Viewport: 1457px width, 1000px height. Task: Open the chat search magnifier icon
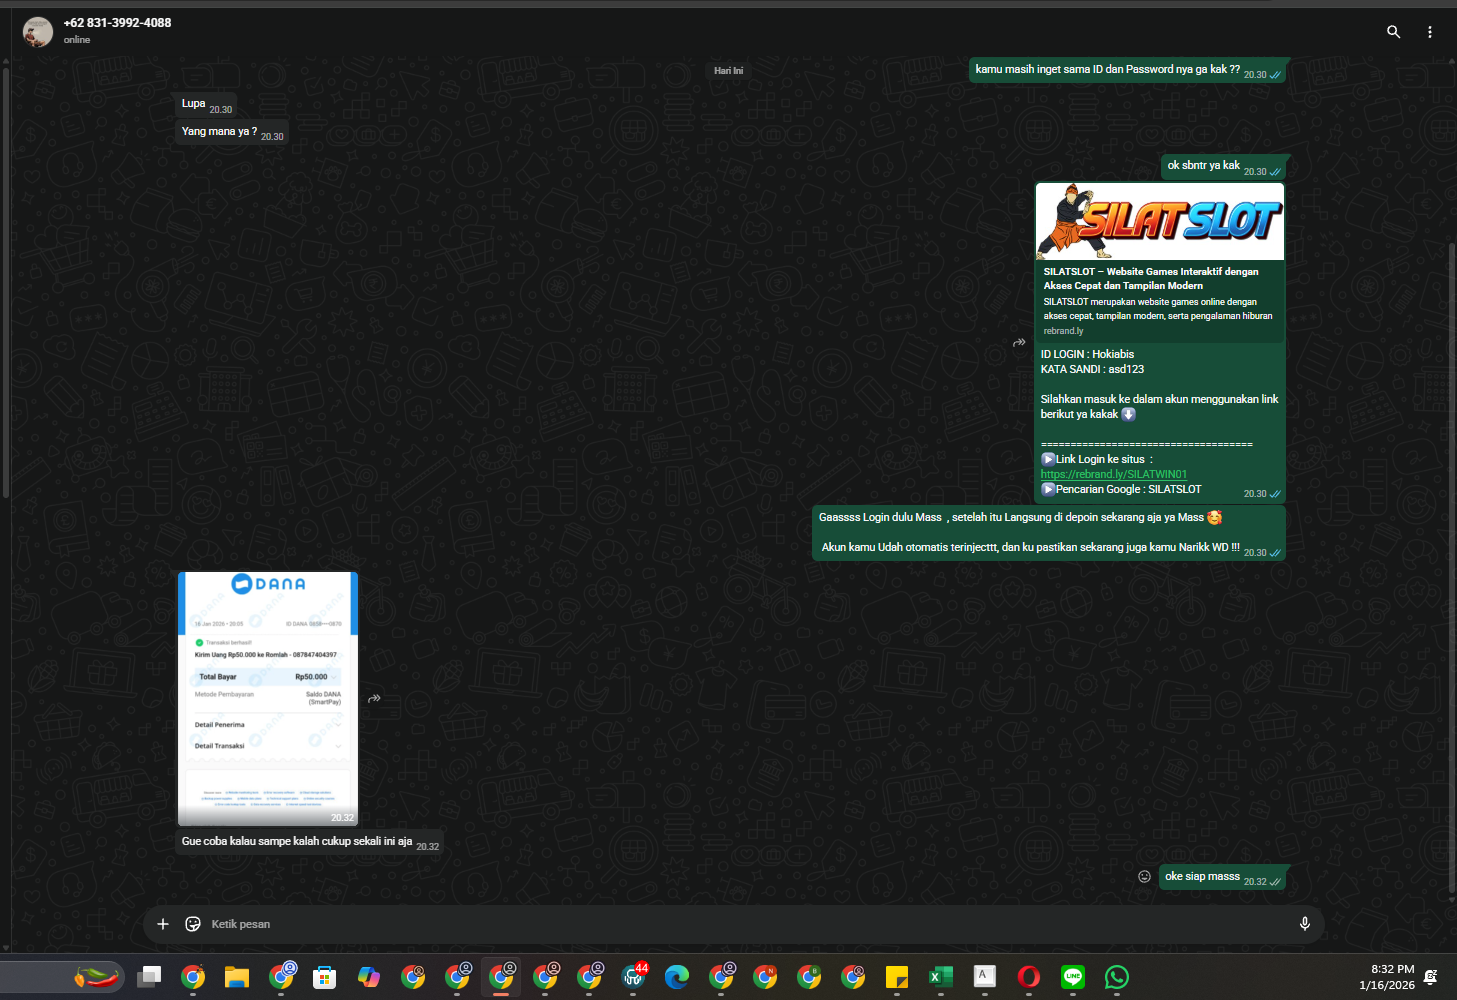(x=1393, y=32)
